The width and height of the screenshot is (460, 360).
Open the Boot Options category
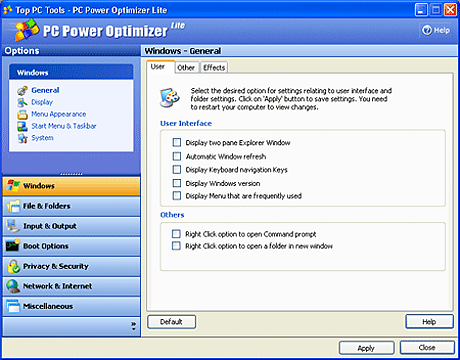(x=71, y=246)
